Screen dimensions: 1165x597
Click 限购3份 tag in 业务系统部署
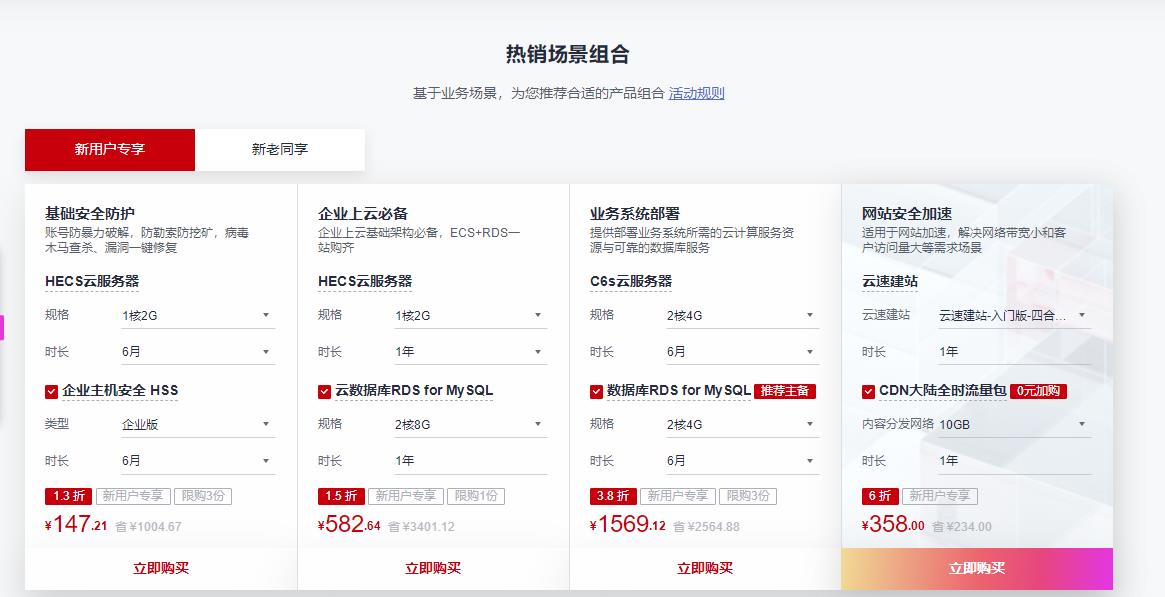(747, 496)
